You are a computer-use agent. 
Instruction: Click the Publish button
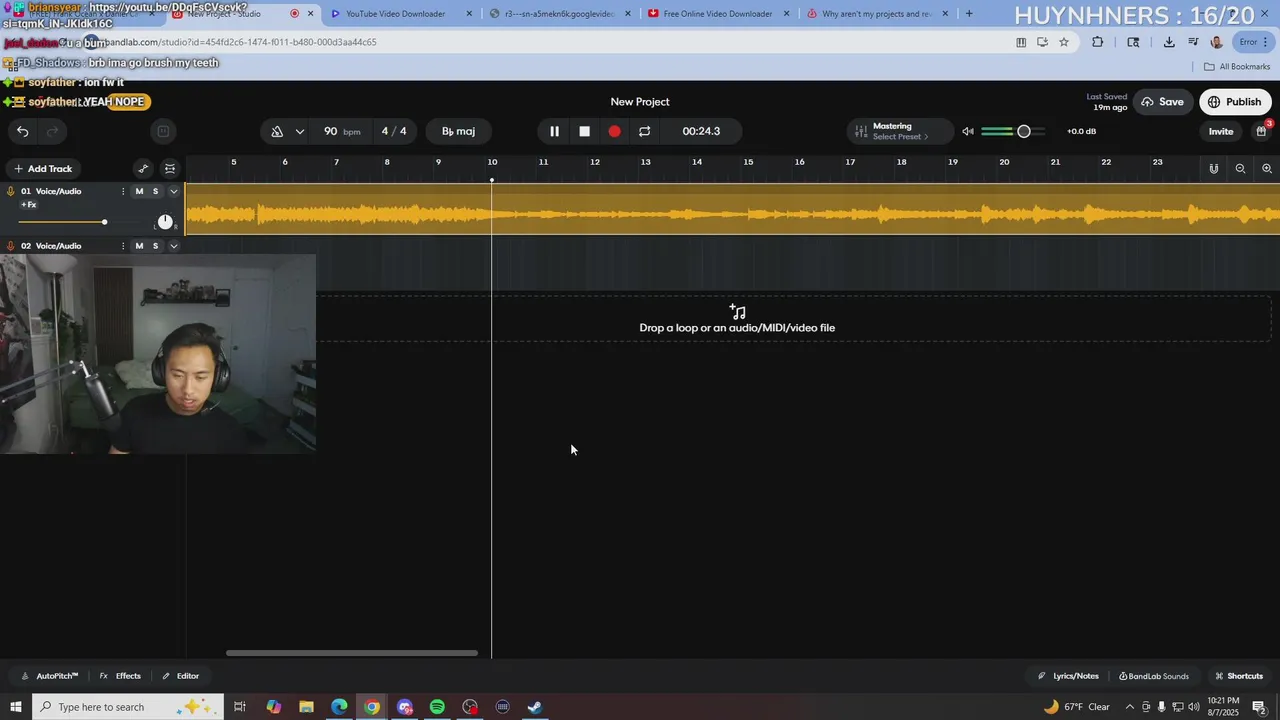(x=1235, y=102)
